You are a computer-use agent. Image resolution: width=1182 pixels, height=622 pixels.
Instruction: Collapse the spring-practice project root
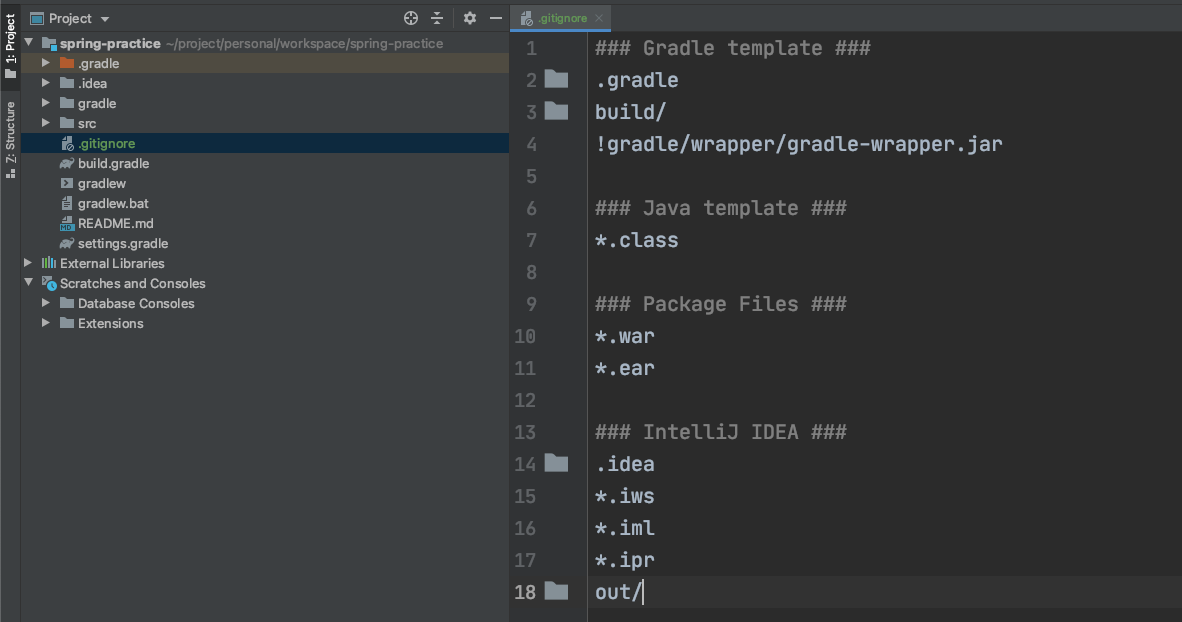click(x=29, y=43)
